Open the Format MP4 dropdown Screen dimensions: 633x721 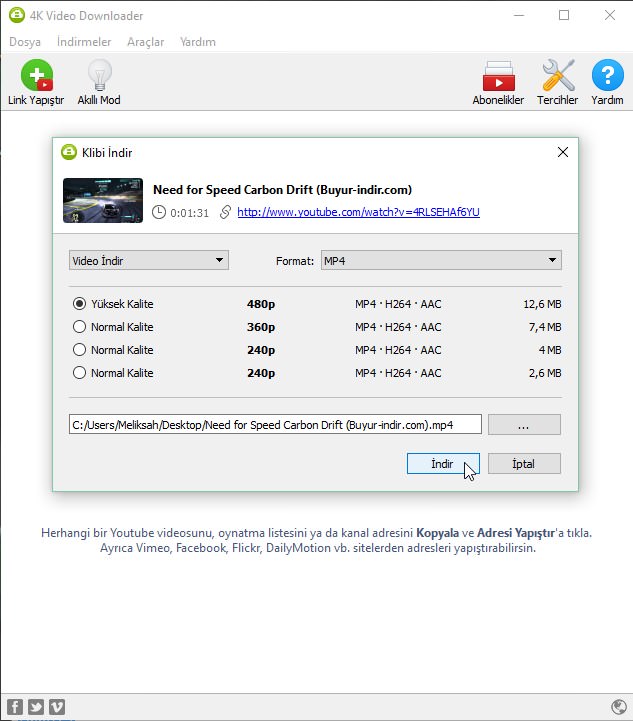441,260
